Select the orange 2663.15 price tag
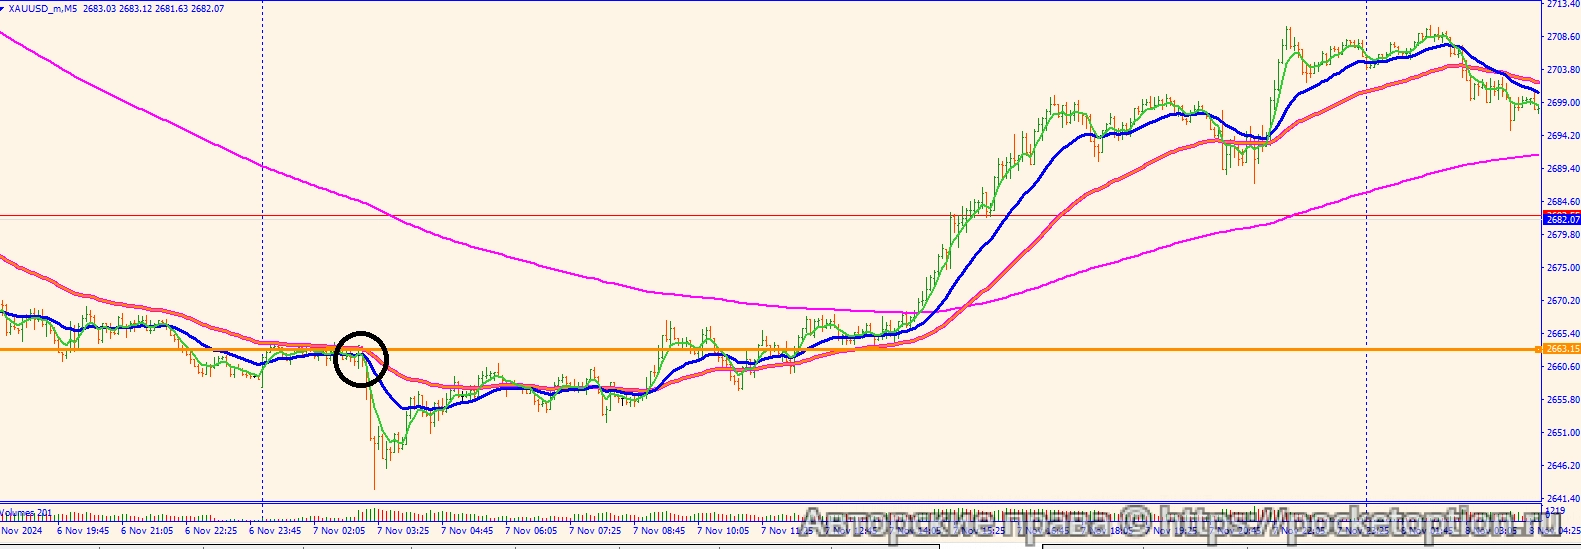The height and width of the screenshot is (549, 1581). click(x=1561, y=349)
